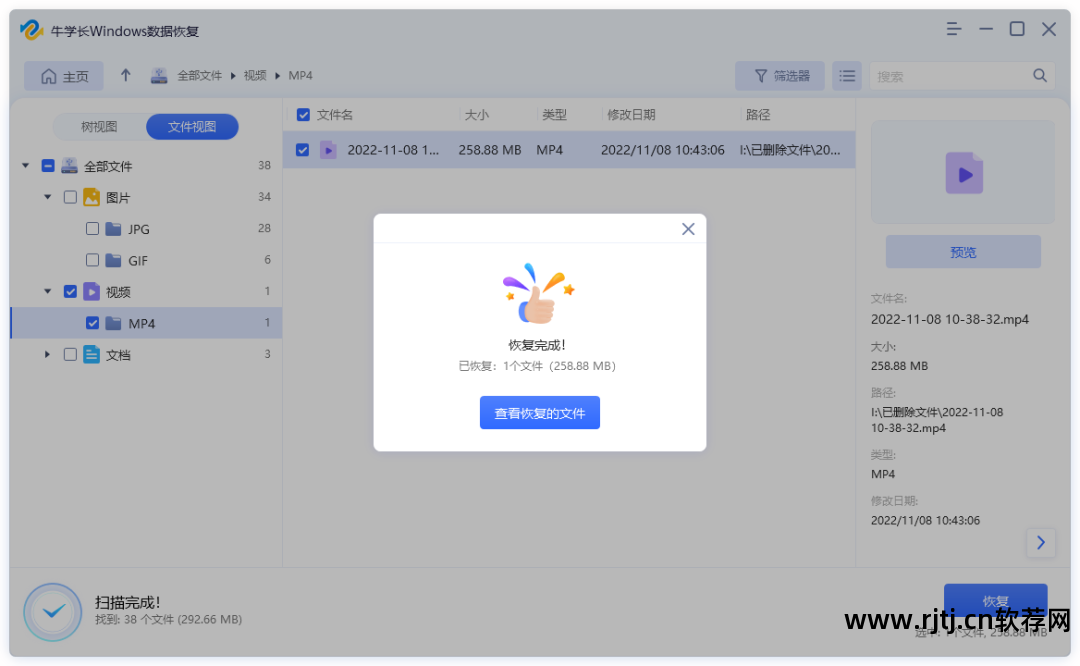Click the list view toggle icon
Screen dimensions: 1080x666
pyautogui.click(x=847, y=76)
